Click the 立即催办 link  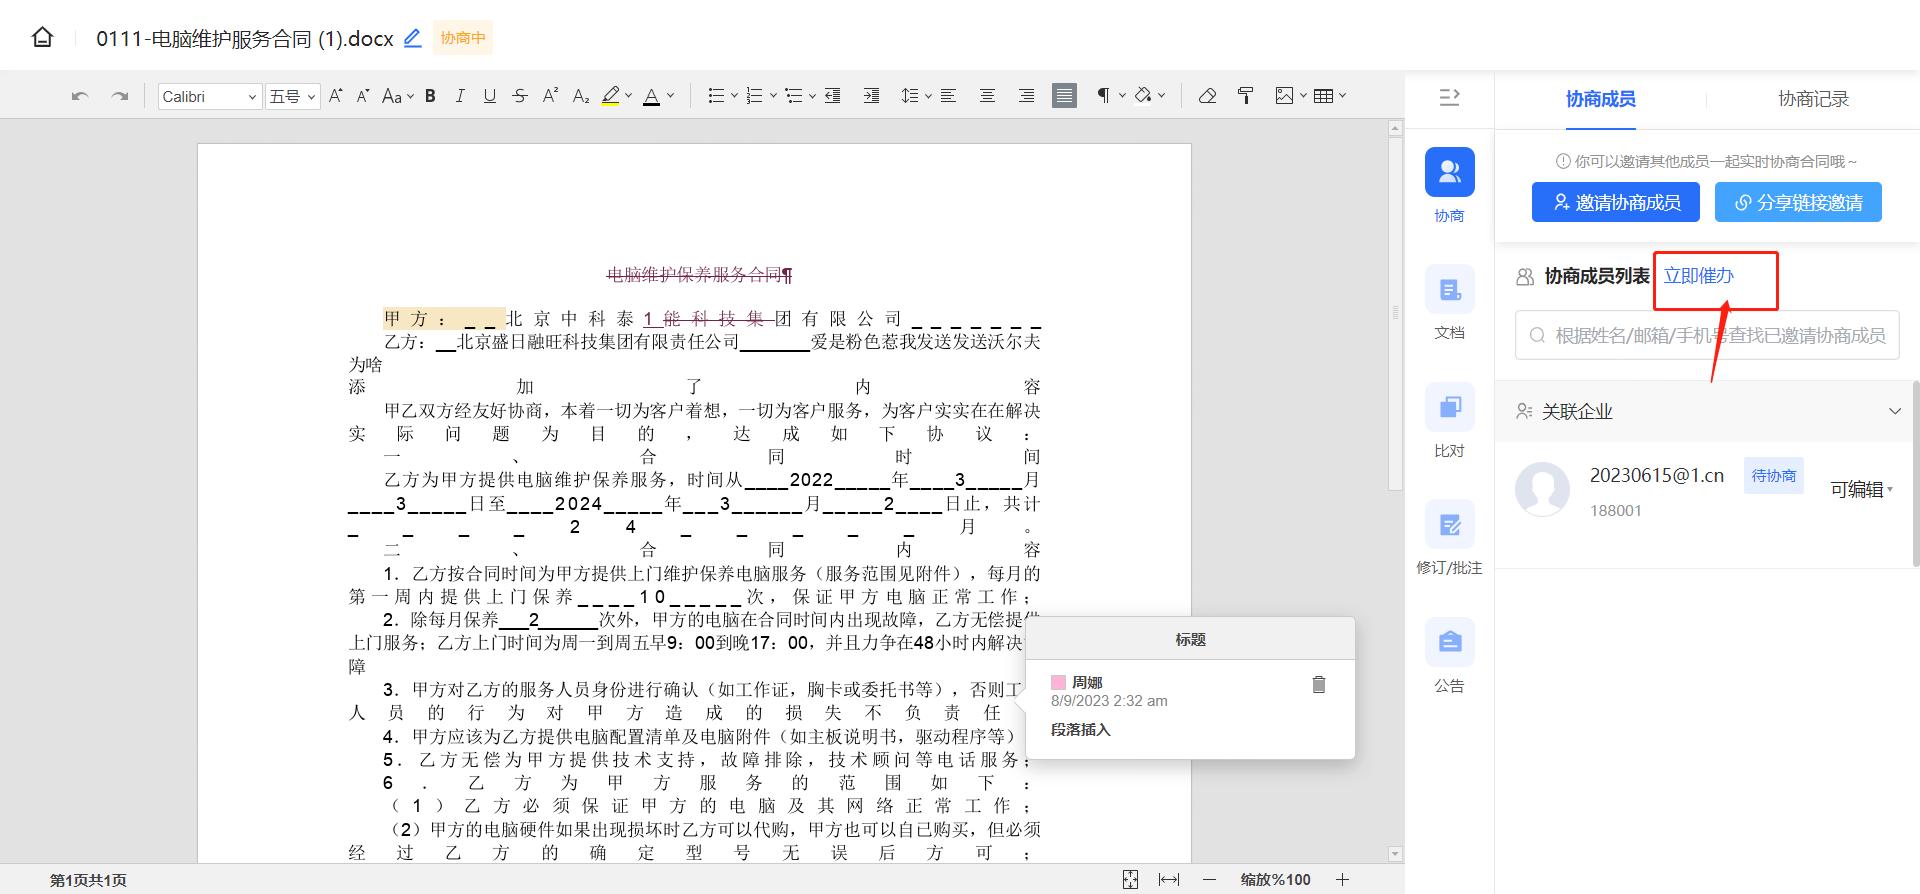click(1698, 276)
